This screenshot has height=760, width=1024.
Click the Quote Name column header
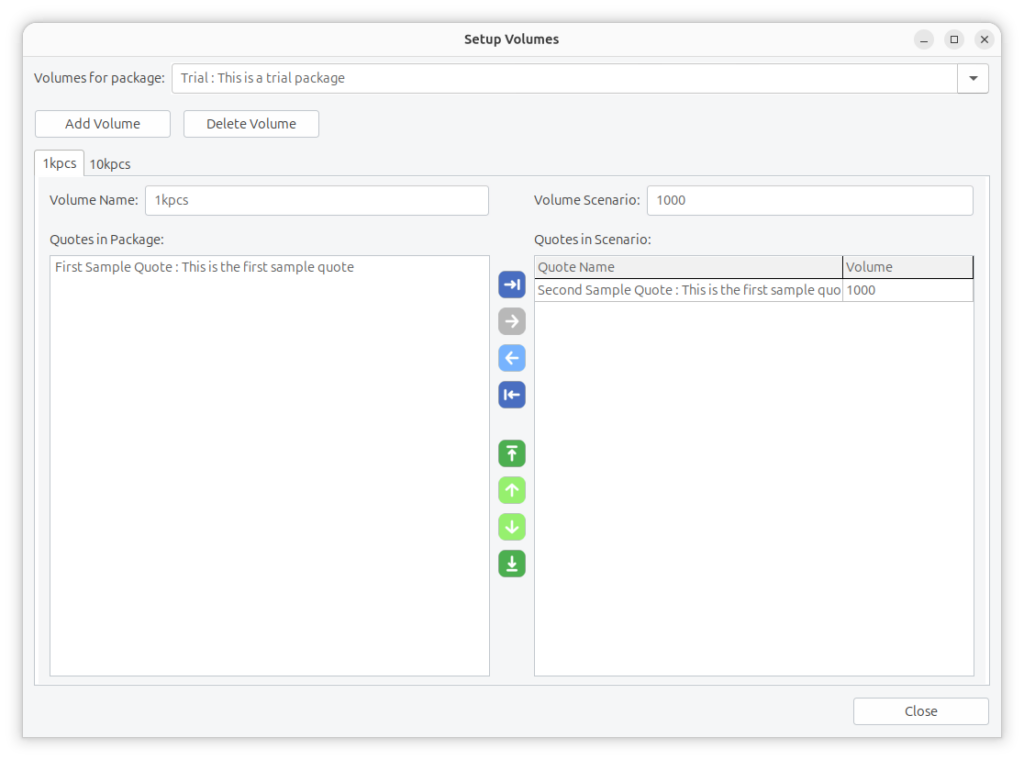688,267
